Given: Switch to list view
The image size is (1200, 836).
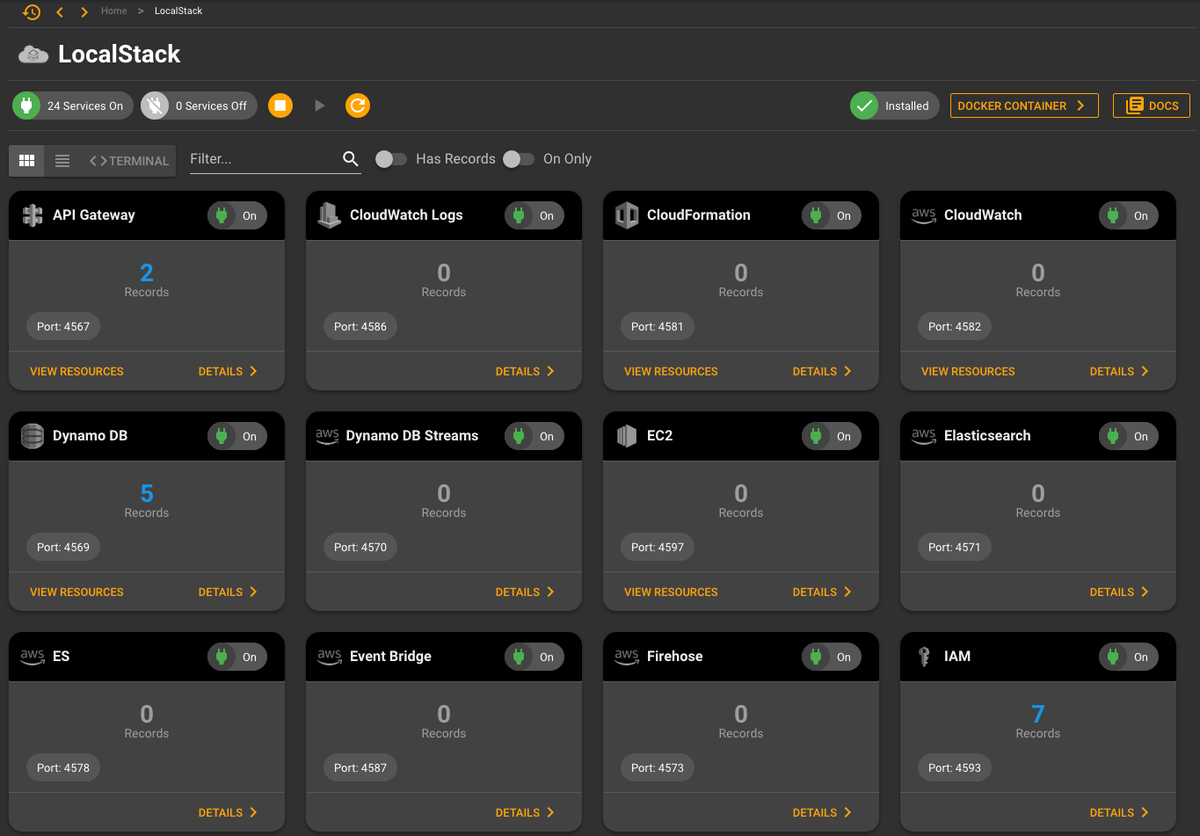Looking at the screenshot, I should click(62, 160).
